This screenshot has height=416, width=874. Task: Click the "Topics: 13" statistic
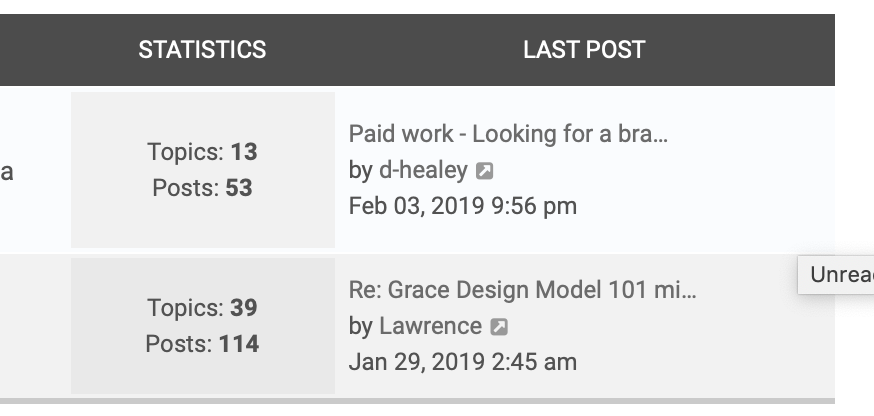tap(202, 152)
